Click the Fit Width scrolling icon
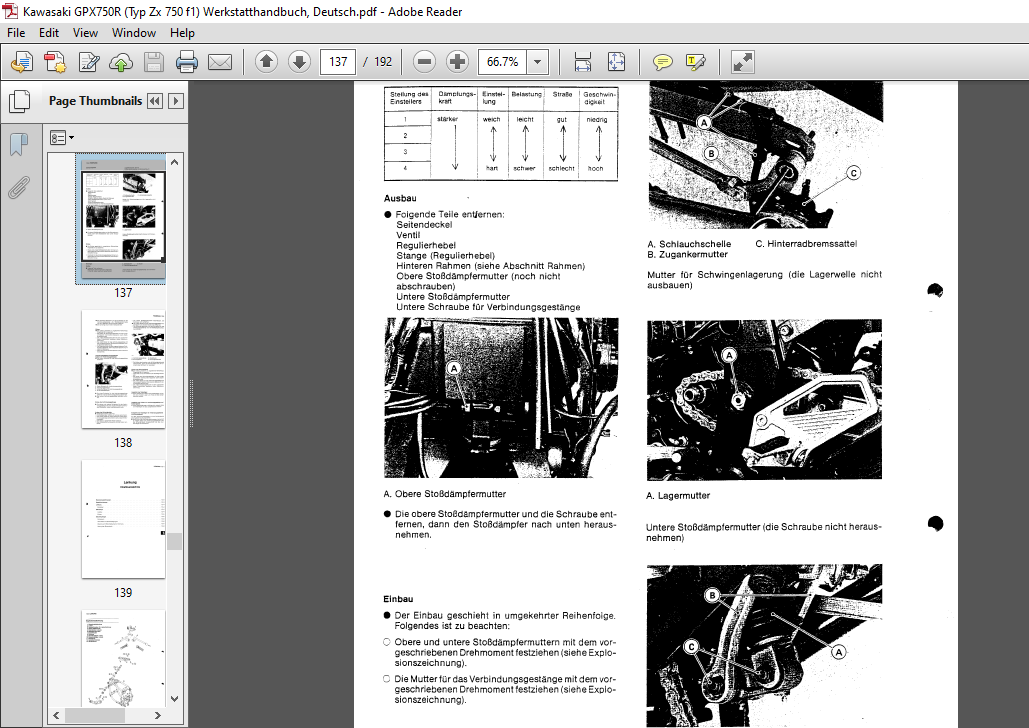 [583, 62]
